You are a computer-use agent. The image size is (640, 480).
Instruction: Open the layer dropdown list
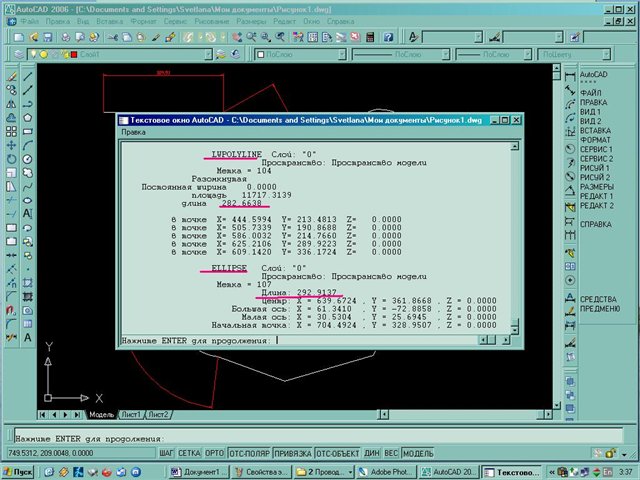237,55
